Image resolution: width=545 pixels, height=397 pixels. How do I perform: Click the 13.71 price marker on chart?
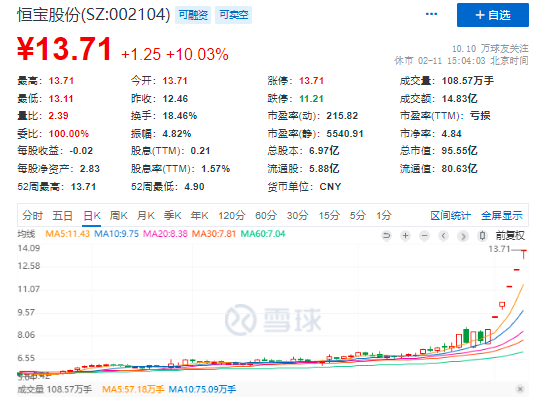coord(499,249)
